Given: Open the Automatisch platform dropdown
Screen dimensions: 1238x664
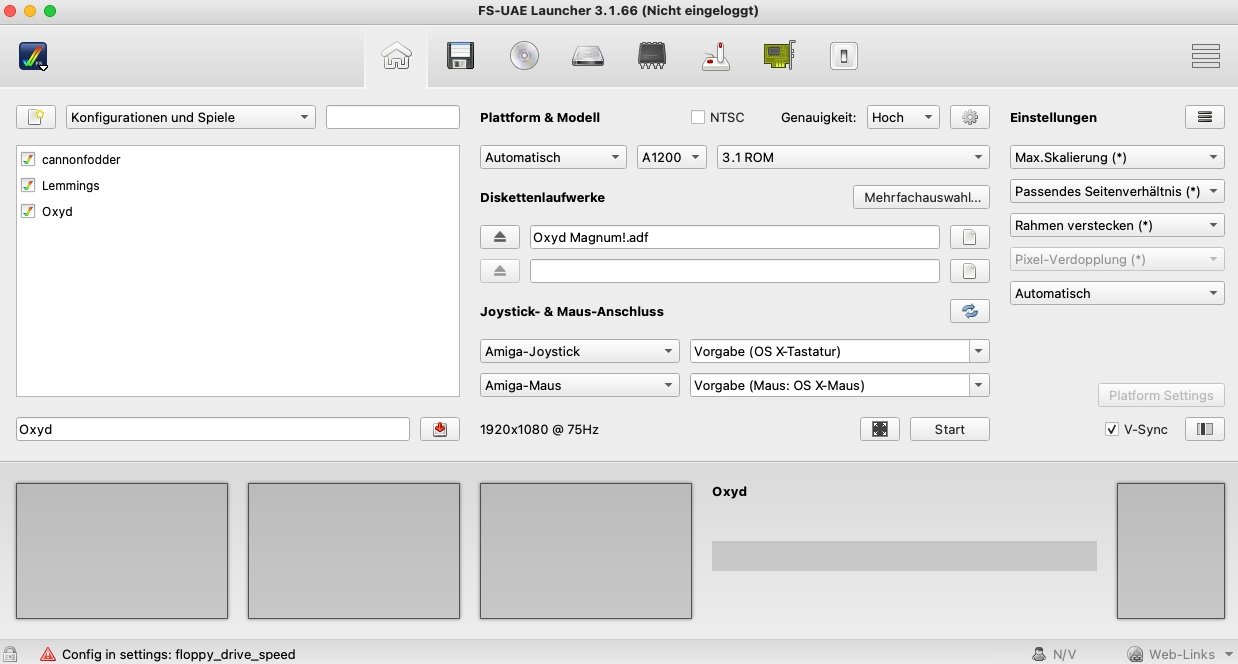Looking at the screenshot, I should [x=553, y=157].
